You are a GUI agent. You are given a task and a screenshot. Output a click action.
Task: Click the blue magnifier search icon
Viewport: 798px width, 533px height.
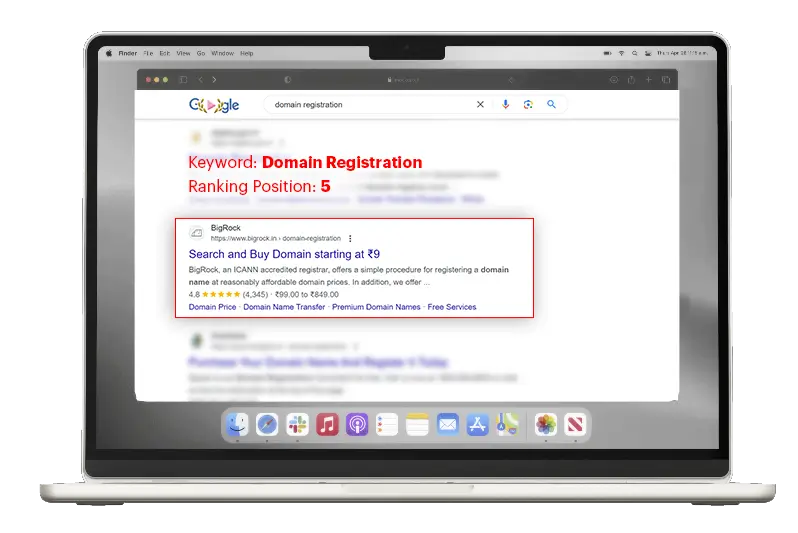[551, 104]
